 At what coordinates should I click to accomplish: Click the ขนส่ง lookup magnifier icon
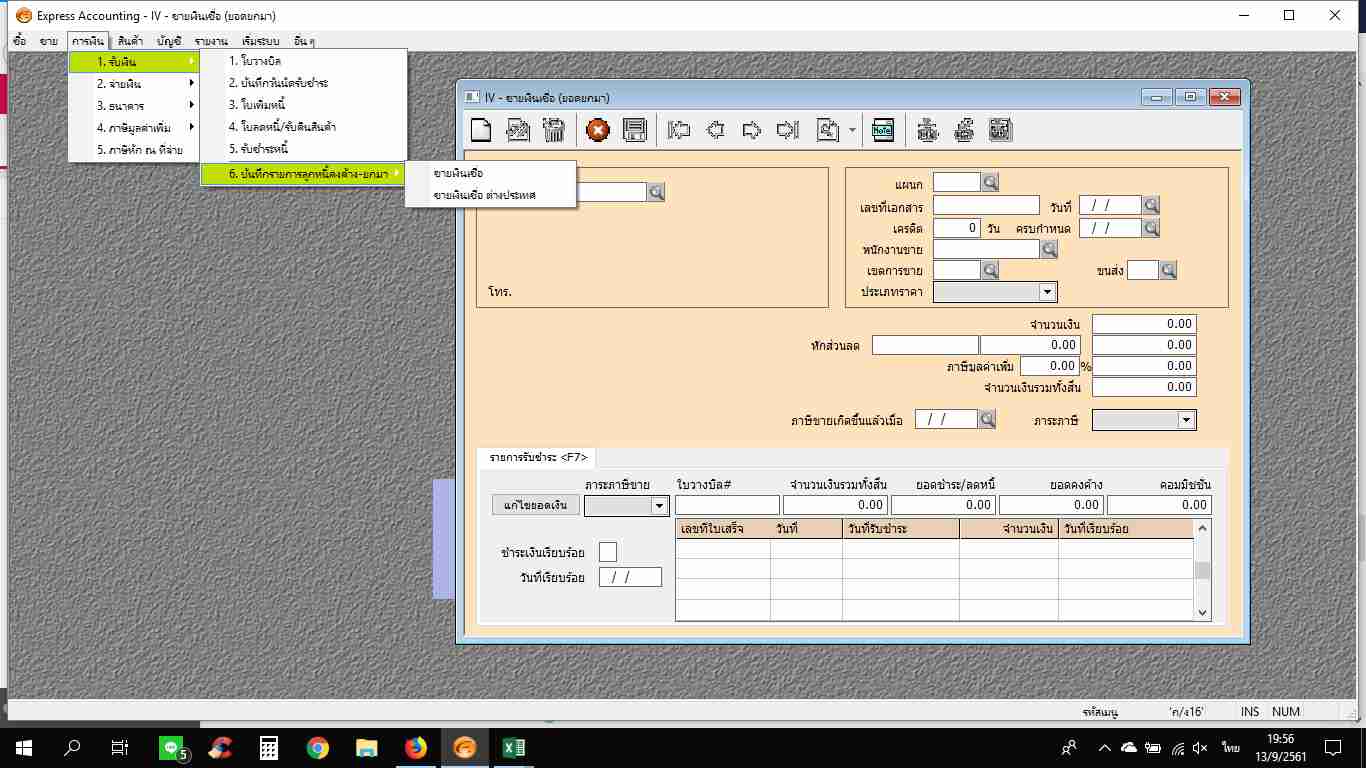tap(1168, 270)
